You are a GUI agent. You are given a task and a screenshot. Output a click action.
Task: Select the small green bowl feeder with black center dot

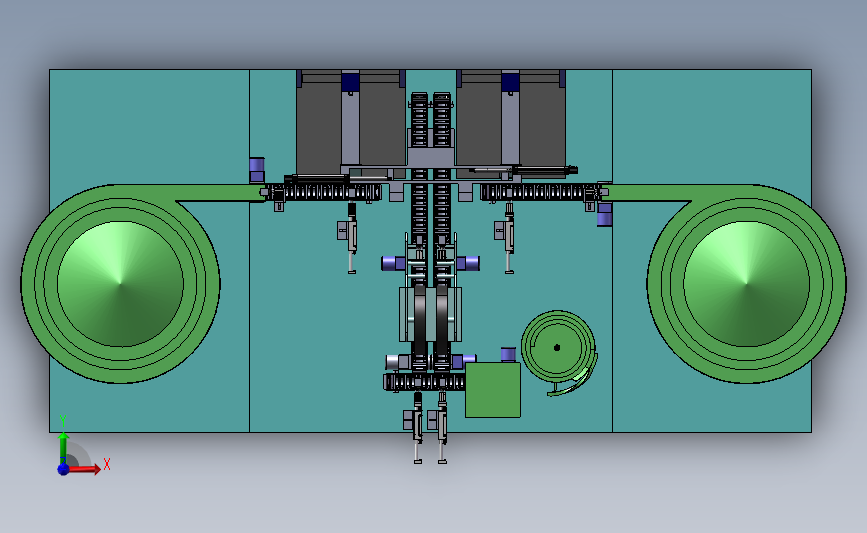coord(558,347)
